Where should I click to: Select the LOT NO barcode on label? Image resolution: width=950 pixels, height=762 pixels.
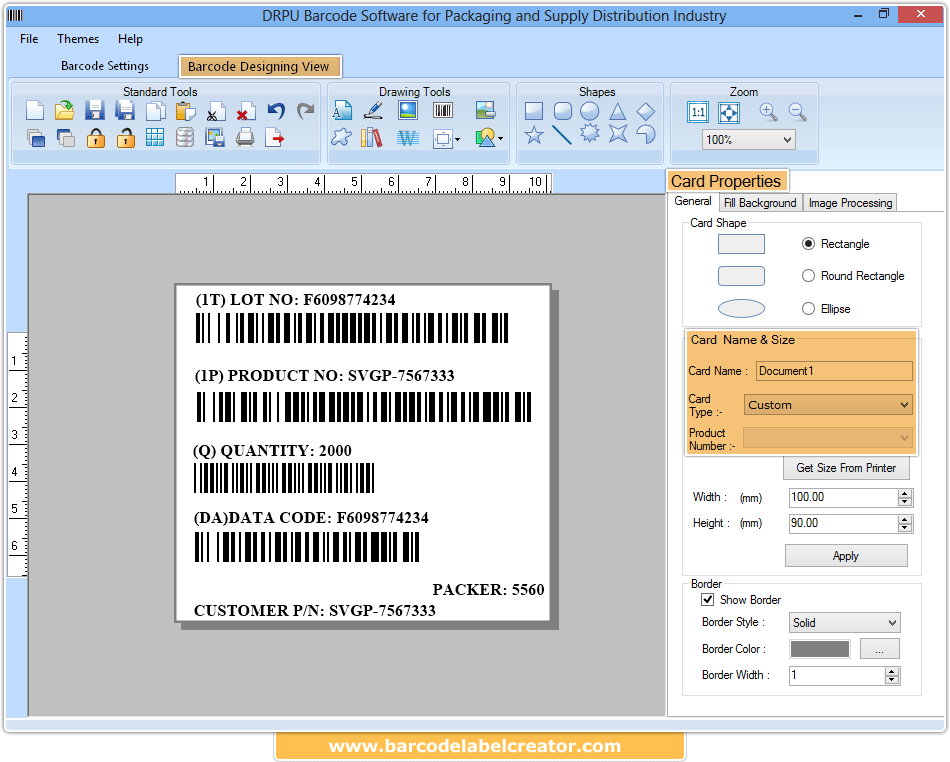tap(352, 328)
